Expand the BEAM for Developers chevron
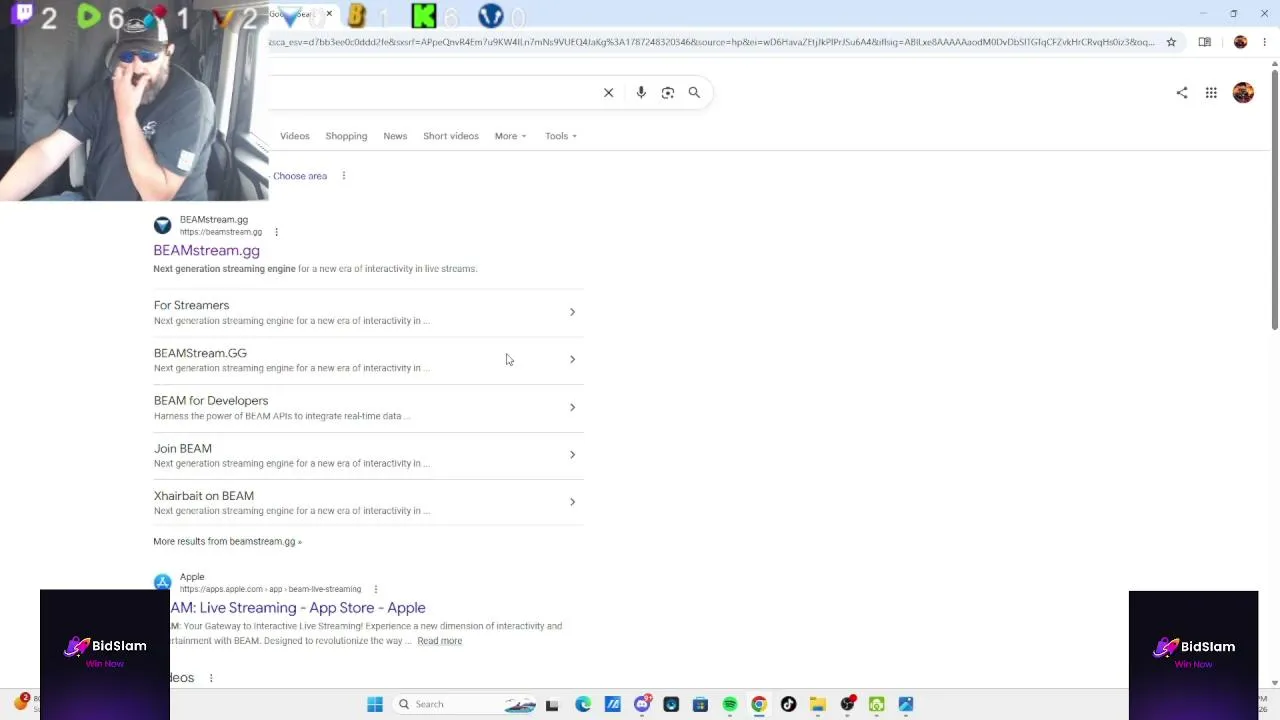Image resolution: width=1280 pixels, height=720 pixels. [572, 407]
